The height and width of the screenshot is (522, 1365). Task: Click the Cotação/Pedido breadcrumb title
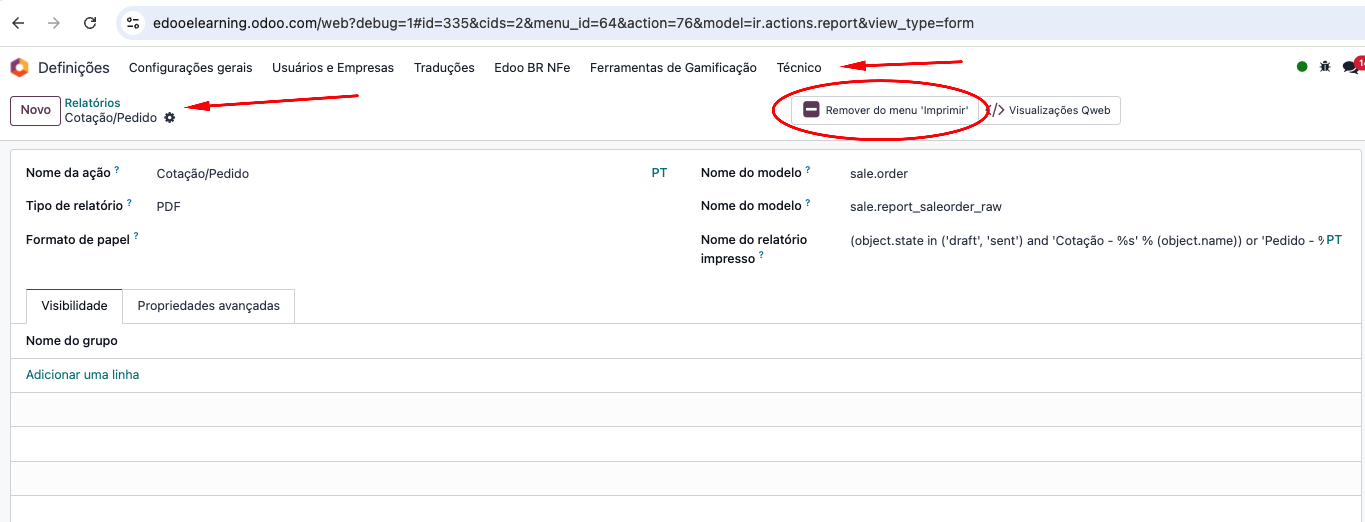tap(111, 117)
